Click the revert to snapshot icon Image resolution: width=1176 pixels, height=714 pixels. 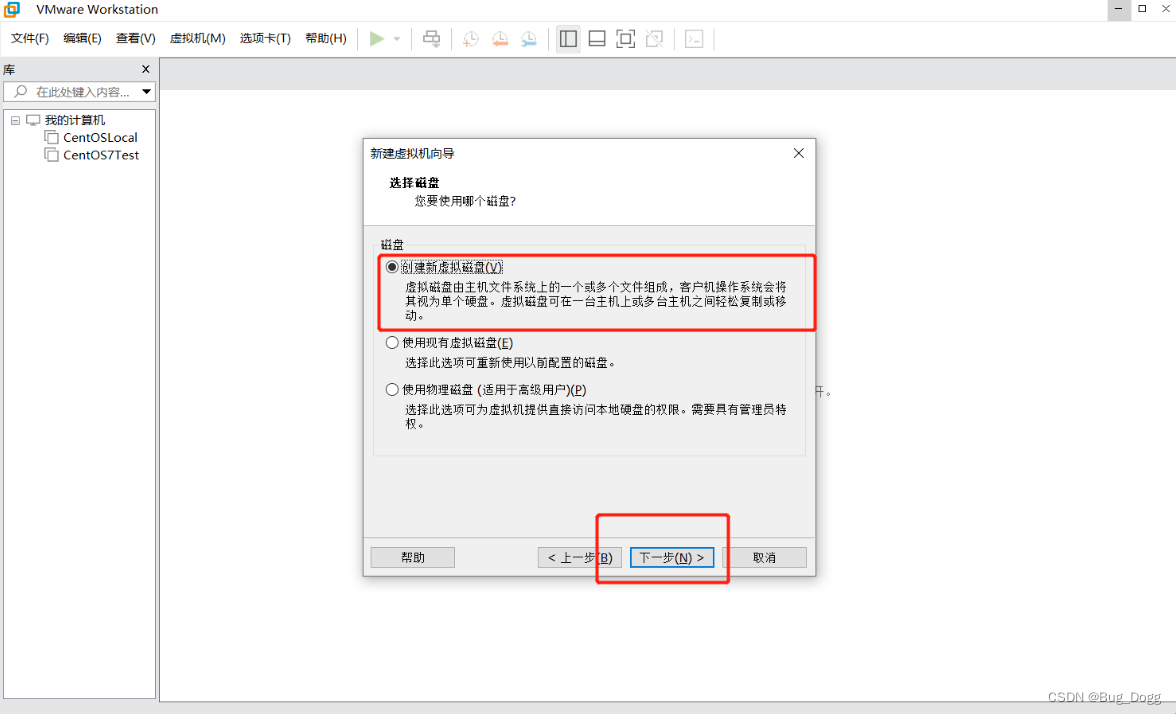500,39
